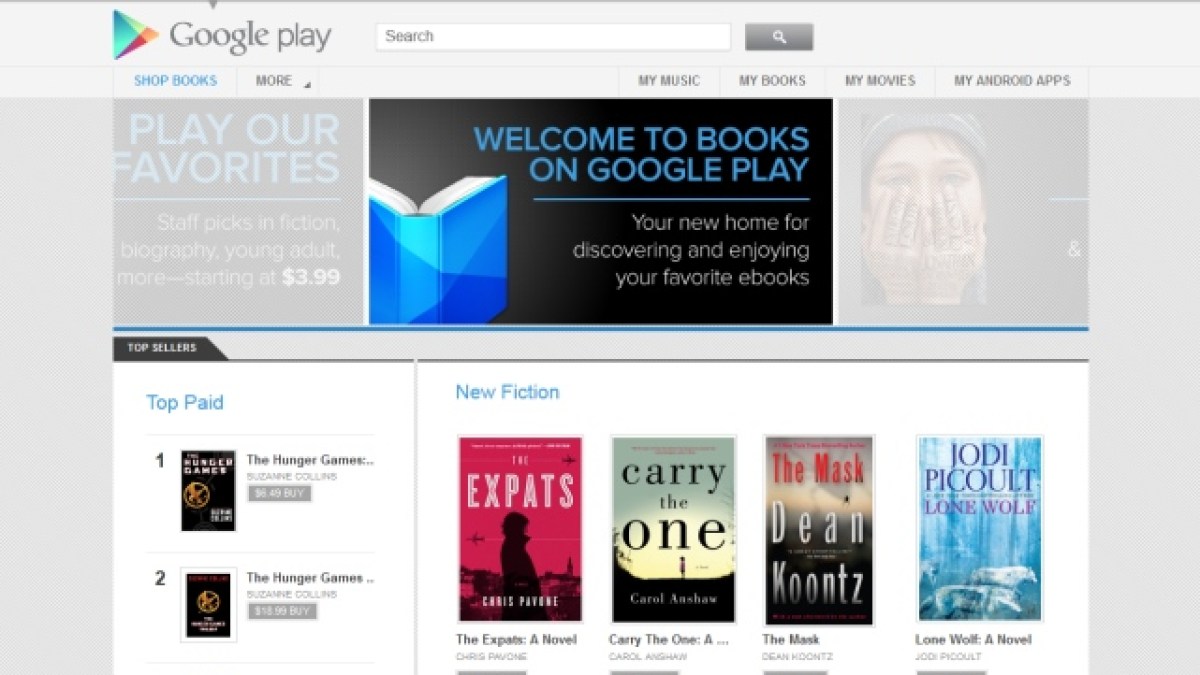Go to My Music
This screenshot has height=675, width=1200.
point(669,81)
